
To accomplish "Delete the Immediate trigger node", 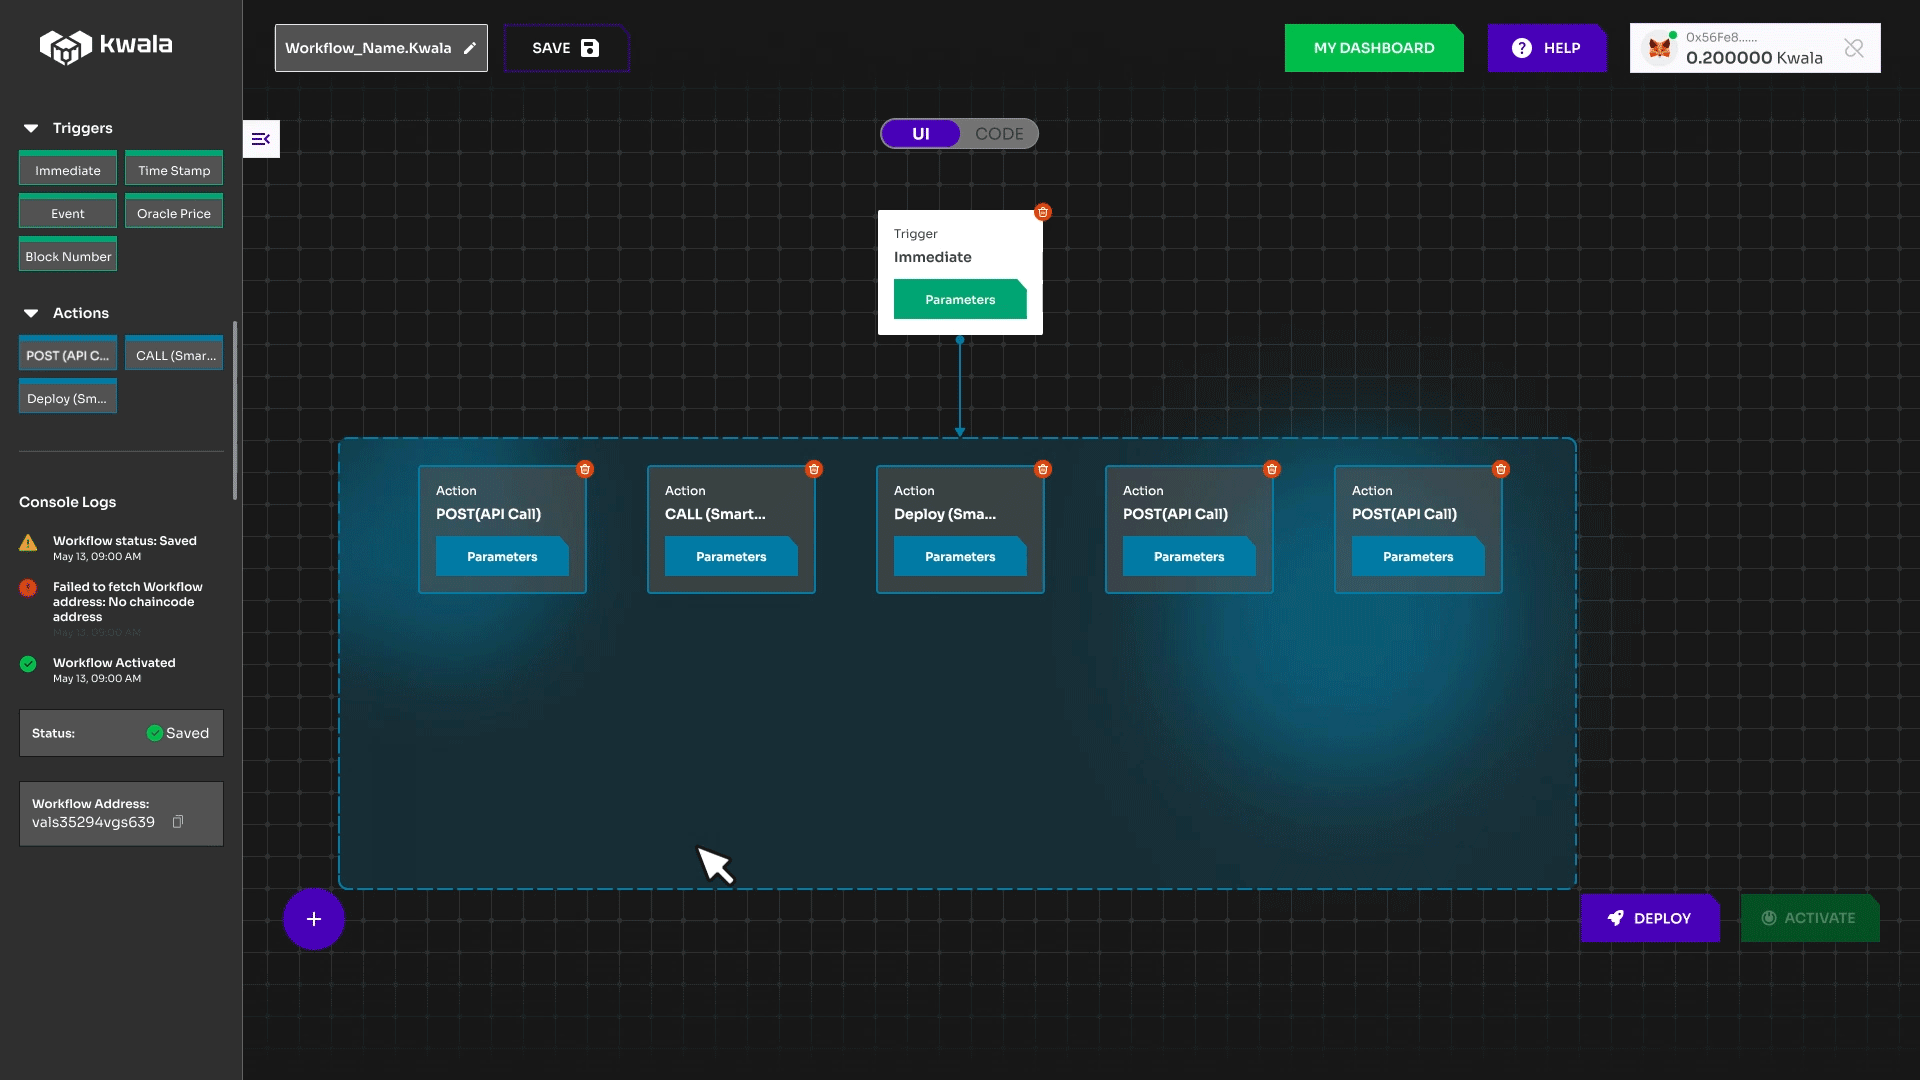I will click(1043, 211).
